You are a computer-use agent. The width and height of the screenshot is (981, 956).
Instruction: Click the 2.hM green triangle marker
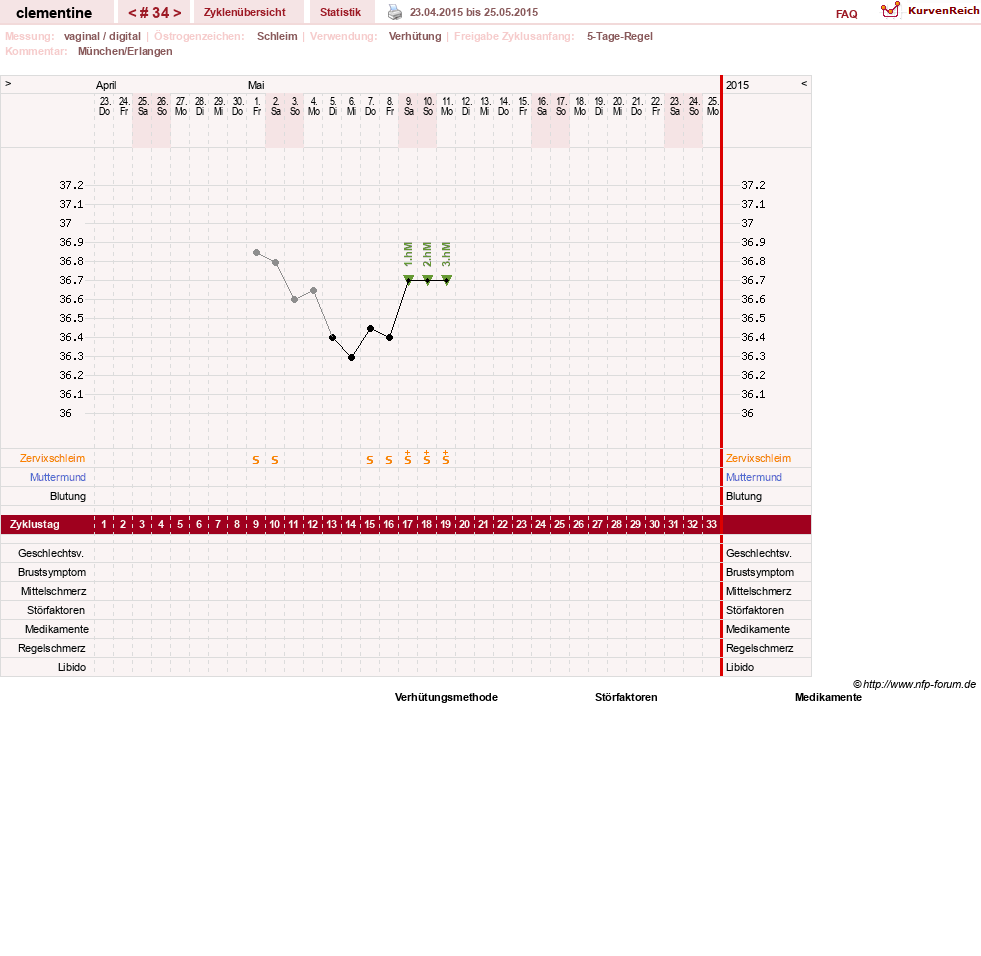[x=427, y=279]
